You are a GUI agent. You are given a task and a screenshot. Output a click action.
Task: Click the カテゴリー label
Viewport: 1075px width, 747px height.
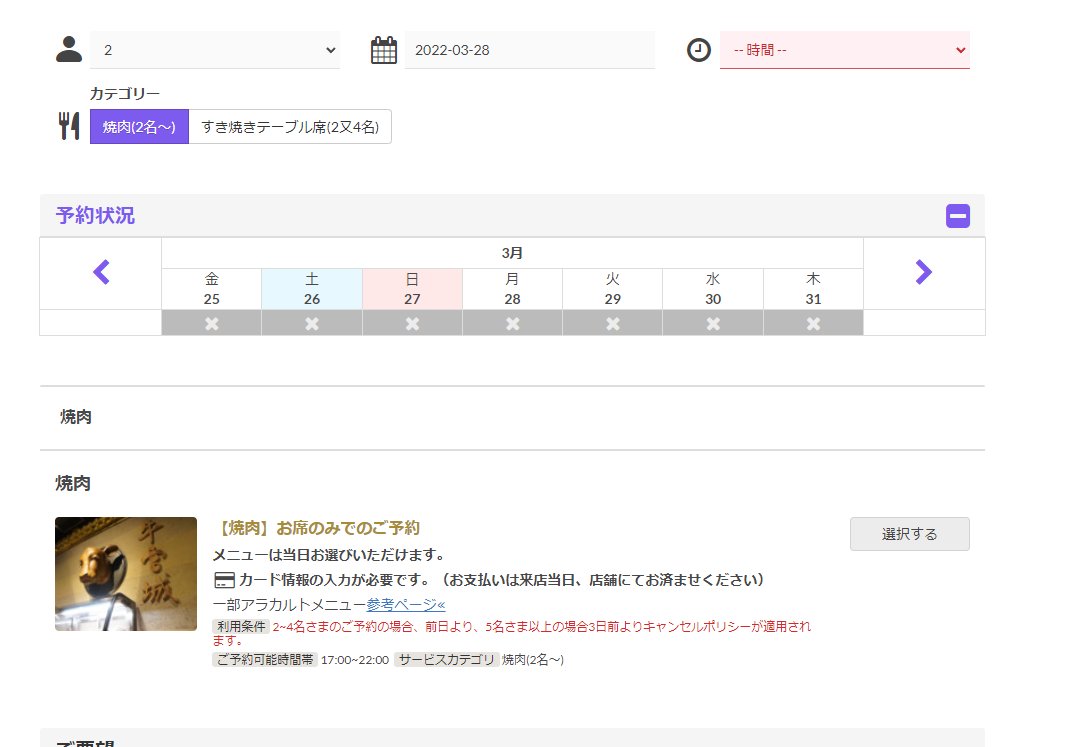pyautogui.click(x=125, y=94)
